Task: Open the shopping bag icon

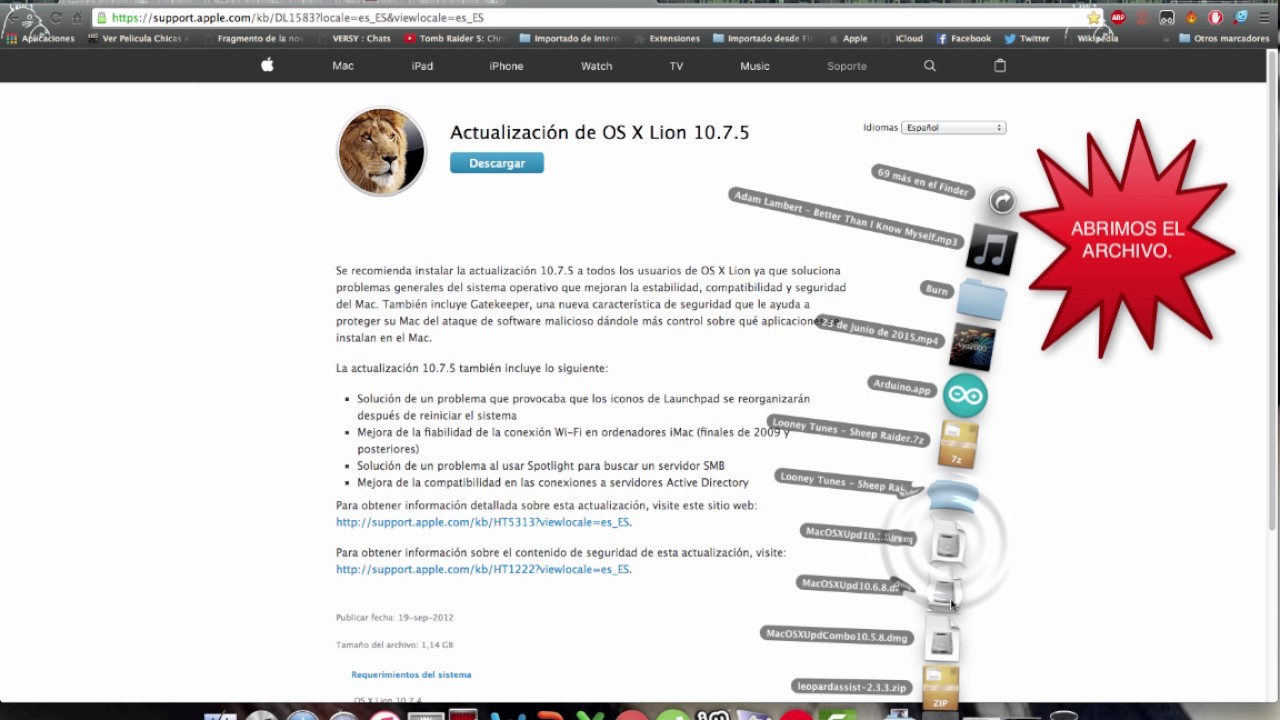Action: pos(1000,65)
